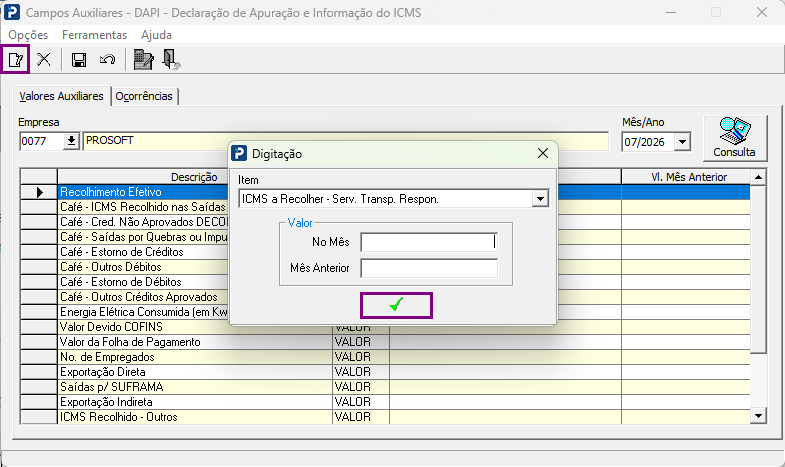Click the save floppy disk icon
The image size is (785, 467).
coord(79,60)
